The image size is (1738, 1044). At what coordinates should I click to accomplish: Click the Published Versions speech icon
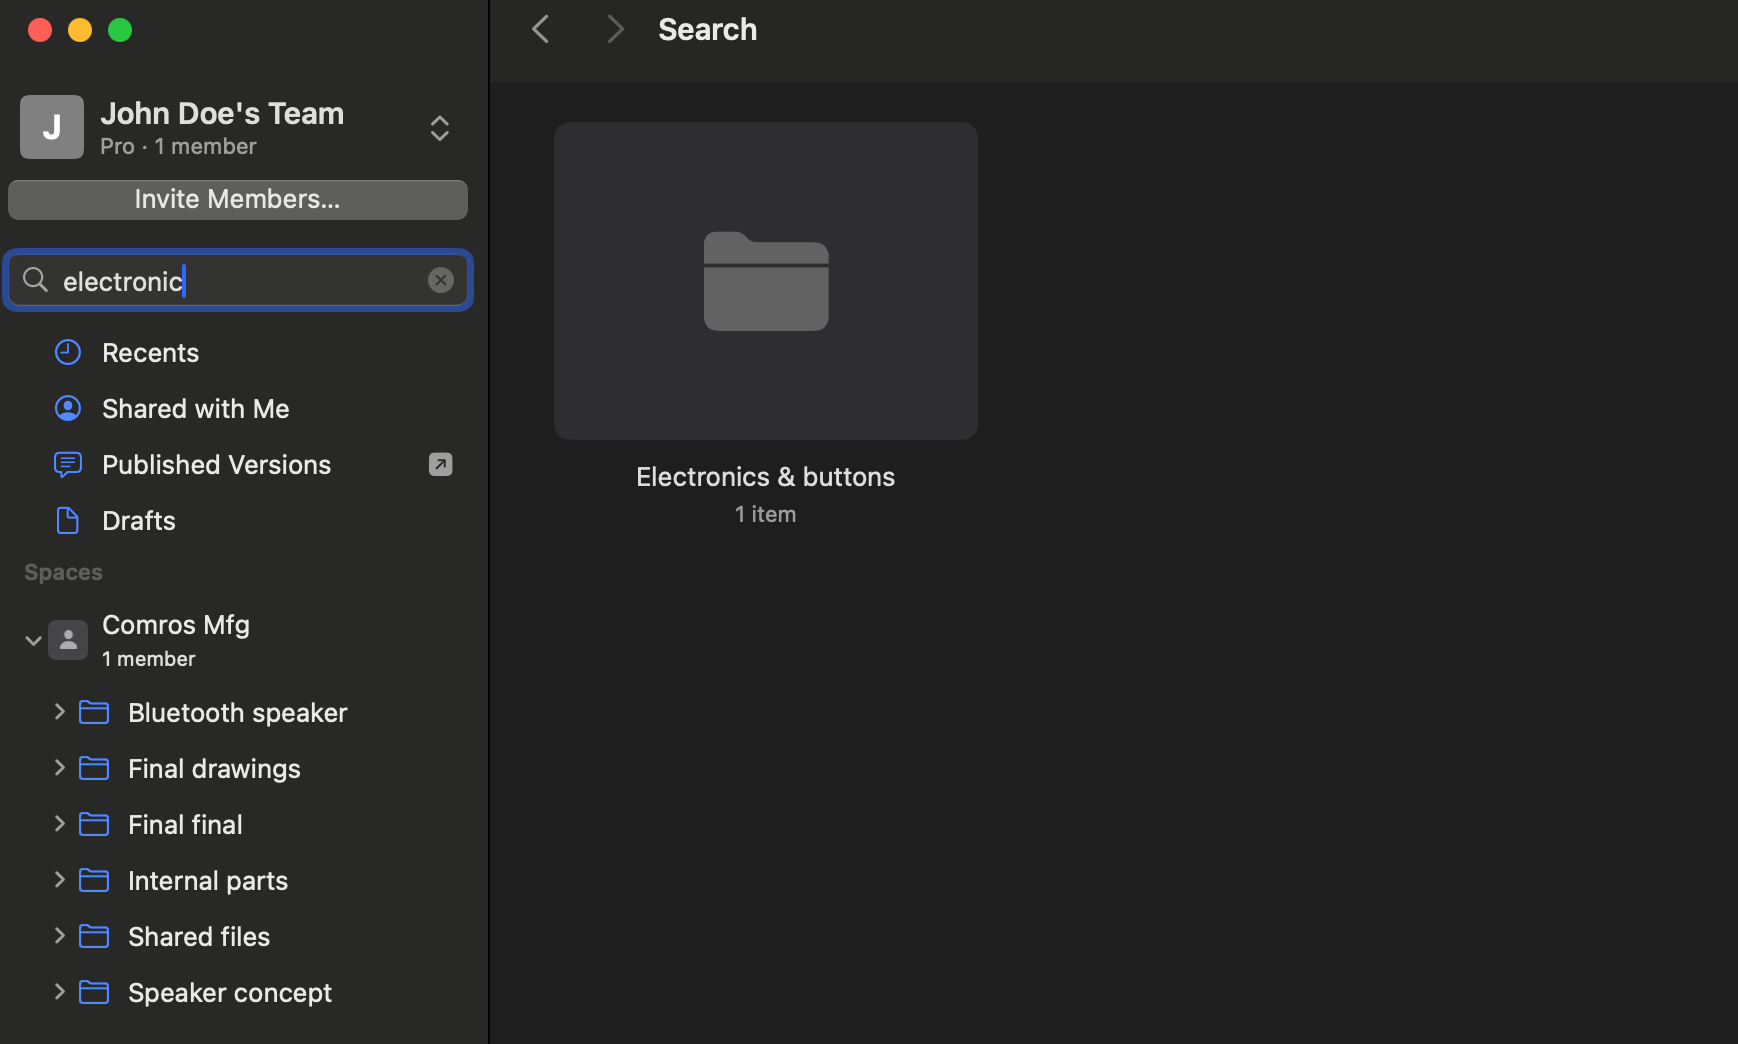68,464
